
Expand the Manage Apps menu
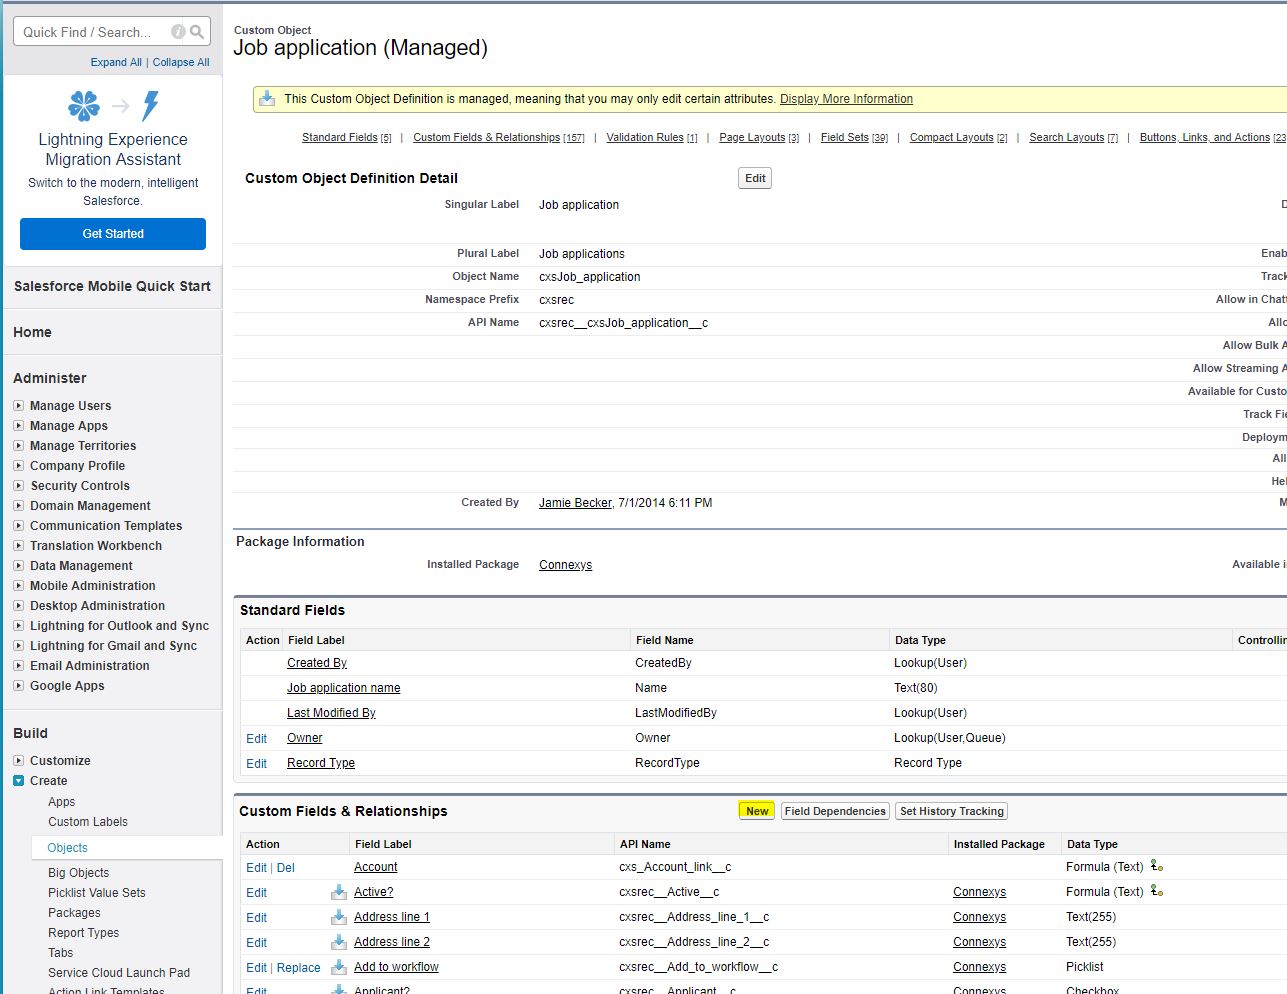pos(18,426)
